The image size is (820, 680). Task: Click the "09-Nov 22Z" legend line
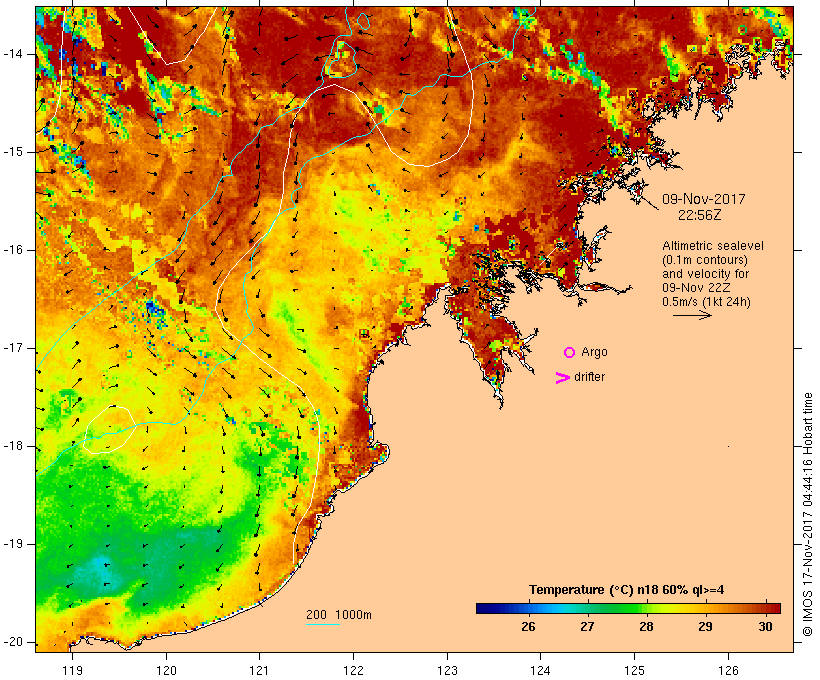[696, 288]
